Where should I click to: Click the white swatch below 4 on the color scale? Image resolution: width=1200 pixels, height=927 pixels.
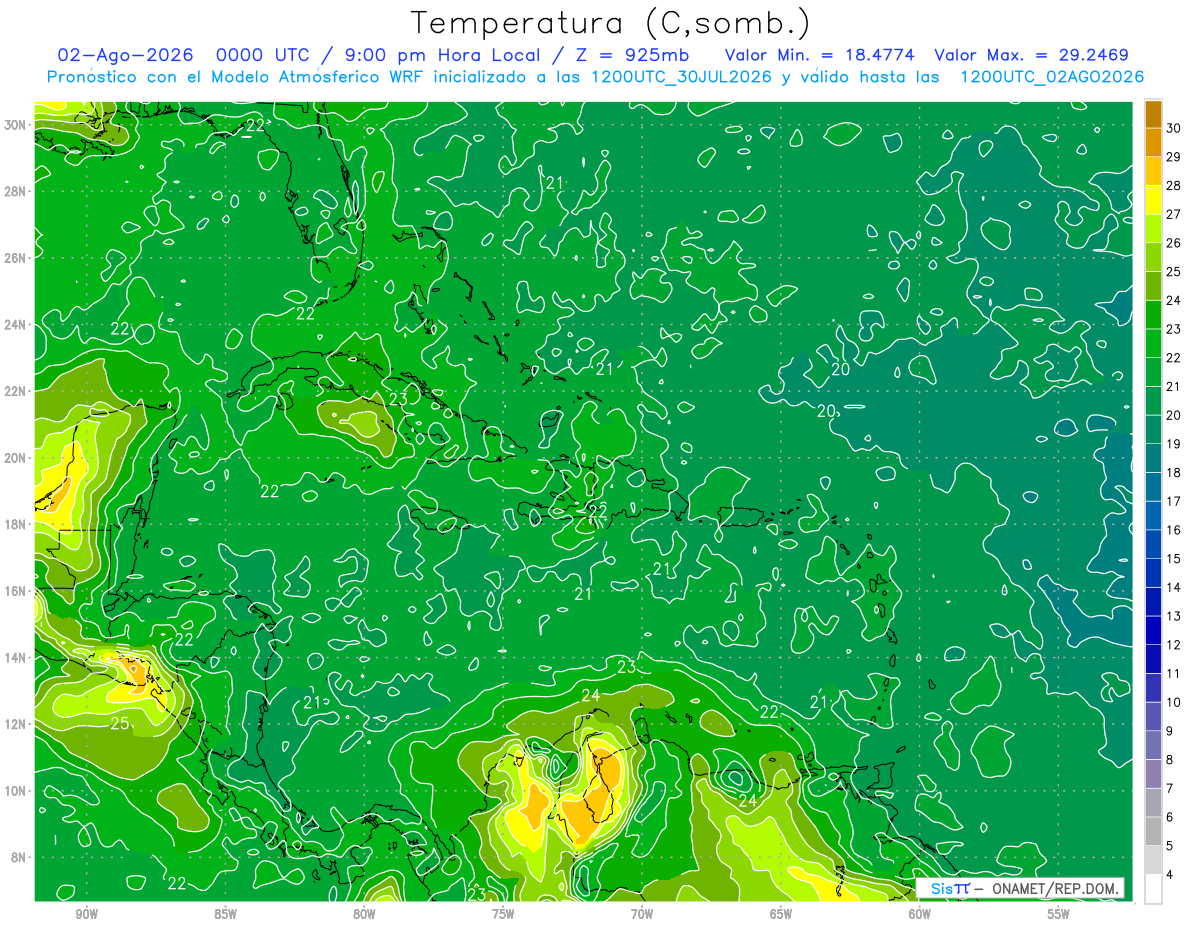coord(1153,889)
